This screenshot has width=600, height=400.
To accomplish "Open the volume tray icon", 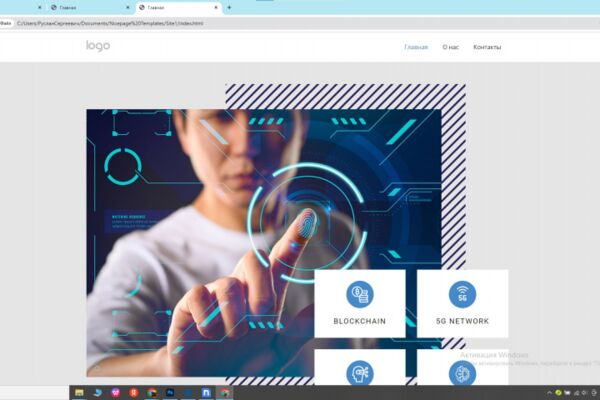I will [x=584, y=393].
